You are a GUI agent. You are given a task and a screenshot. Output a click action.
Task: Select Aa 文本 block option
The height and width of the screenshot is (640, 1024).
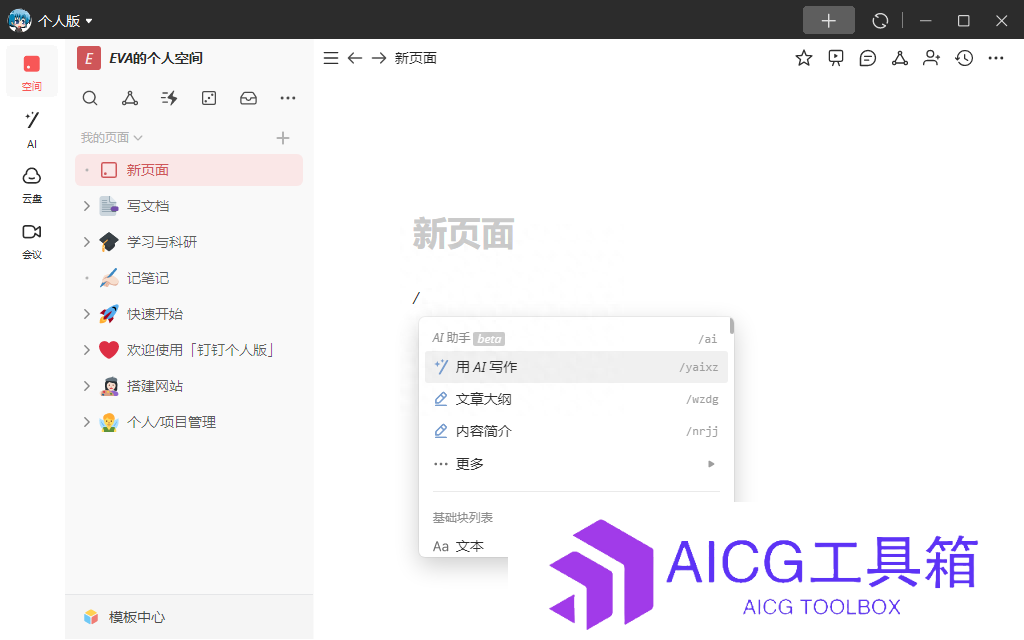(458, 546)
